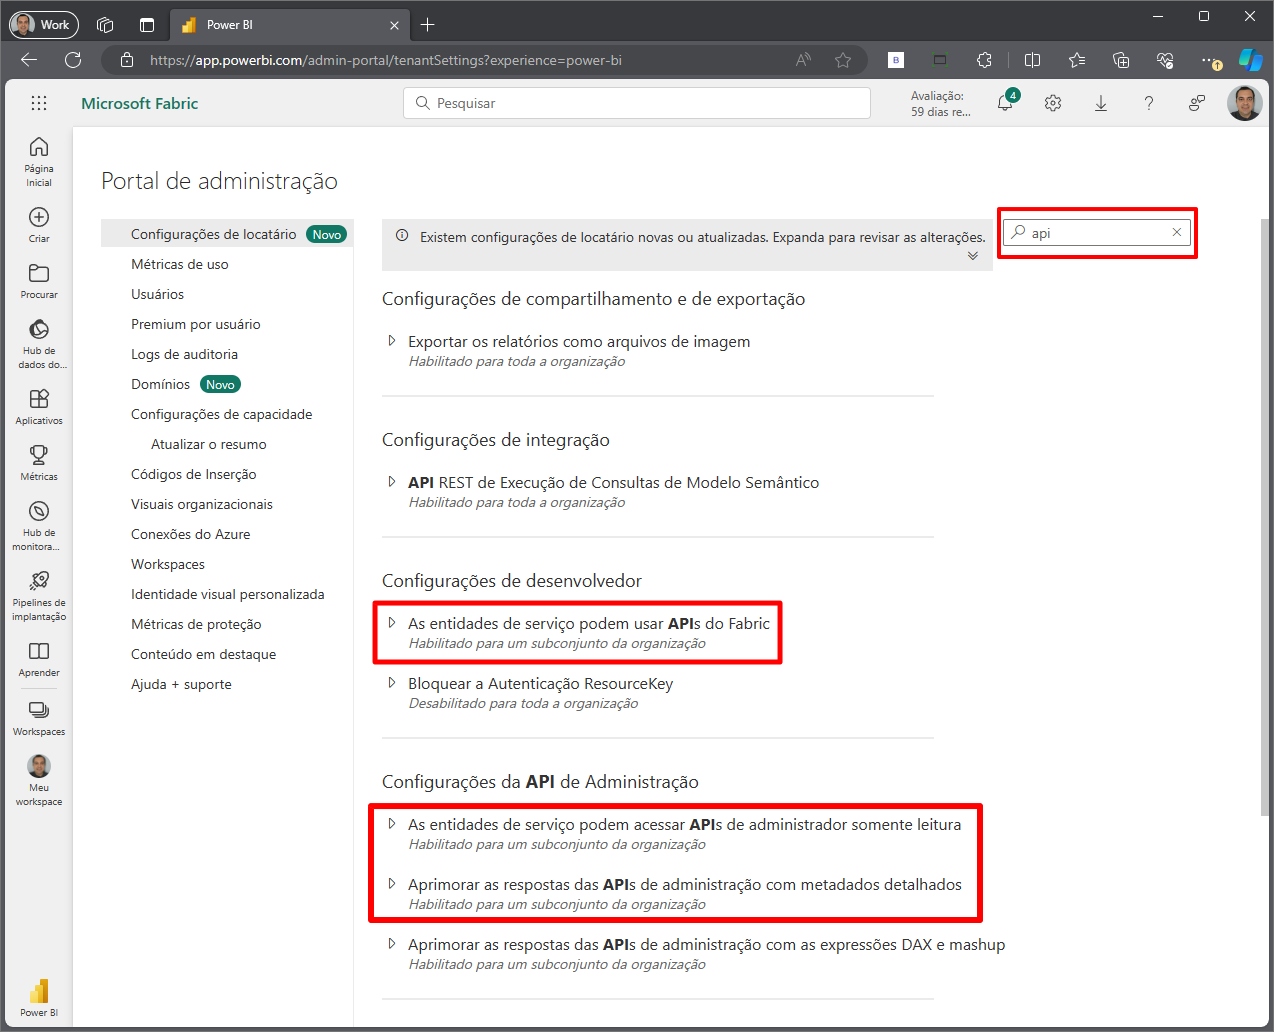Expand the API REST de Execução setting
The height and width of the screenshot is (1032, 1274).
[x=392, y=482]
